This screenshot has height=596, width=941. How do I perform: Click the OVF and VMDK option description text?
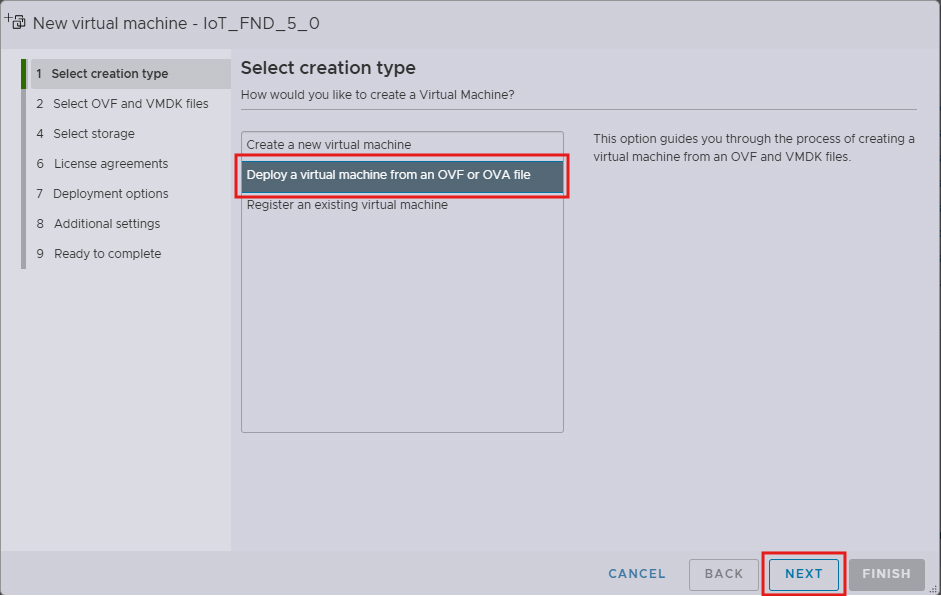tap(754, 148)
